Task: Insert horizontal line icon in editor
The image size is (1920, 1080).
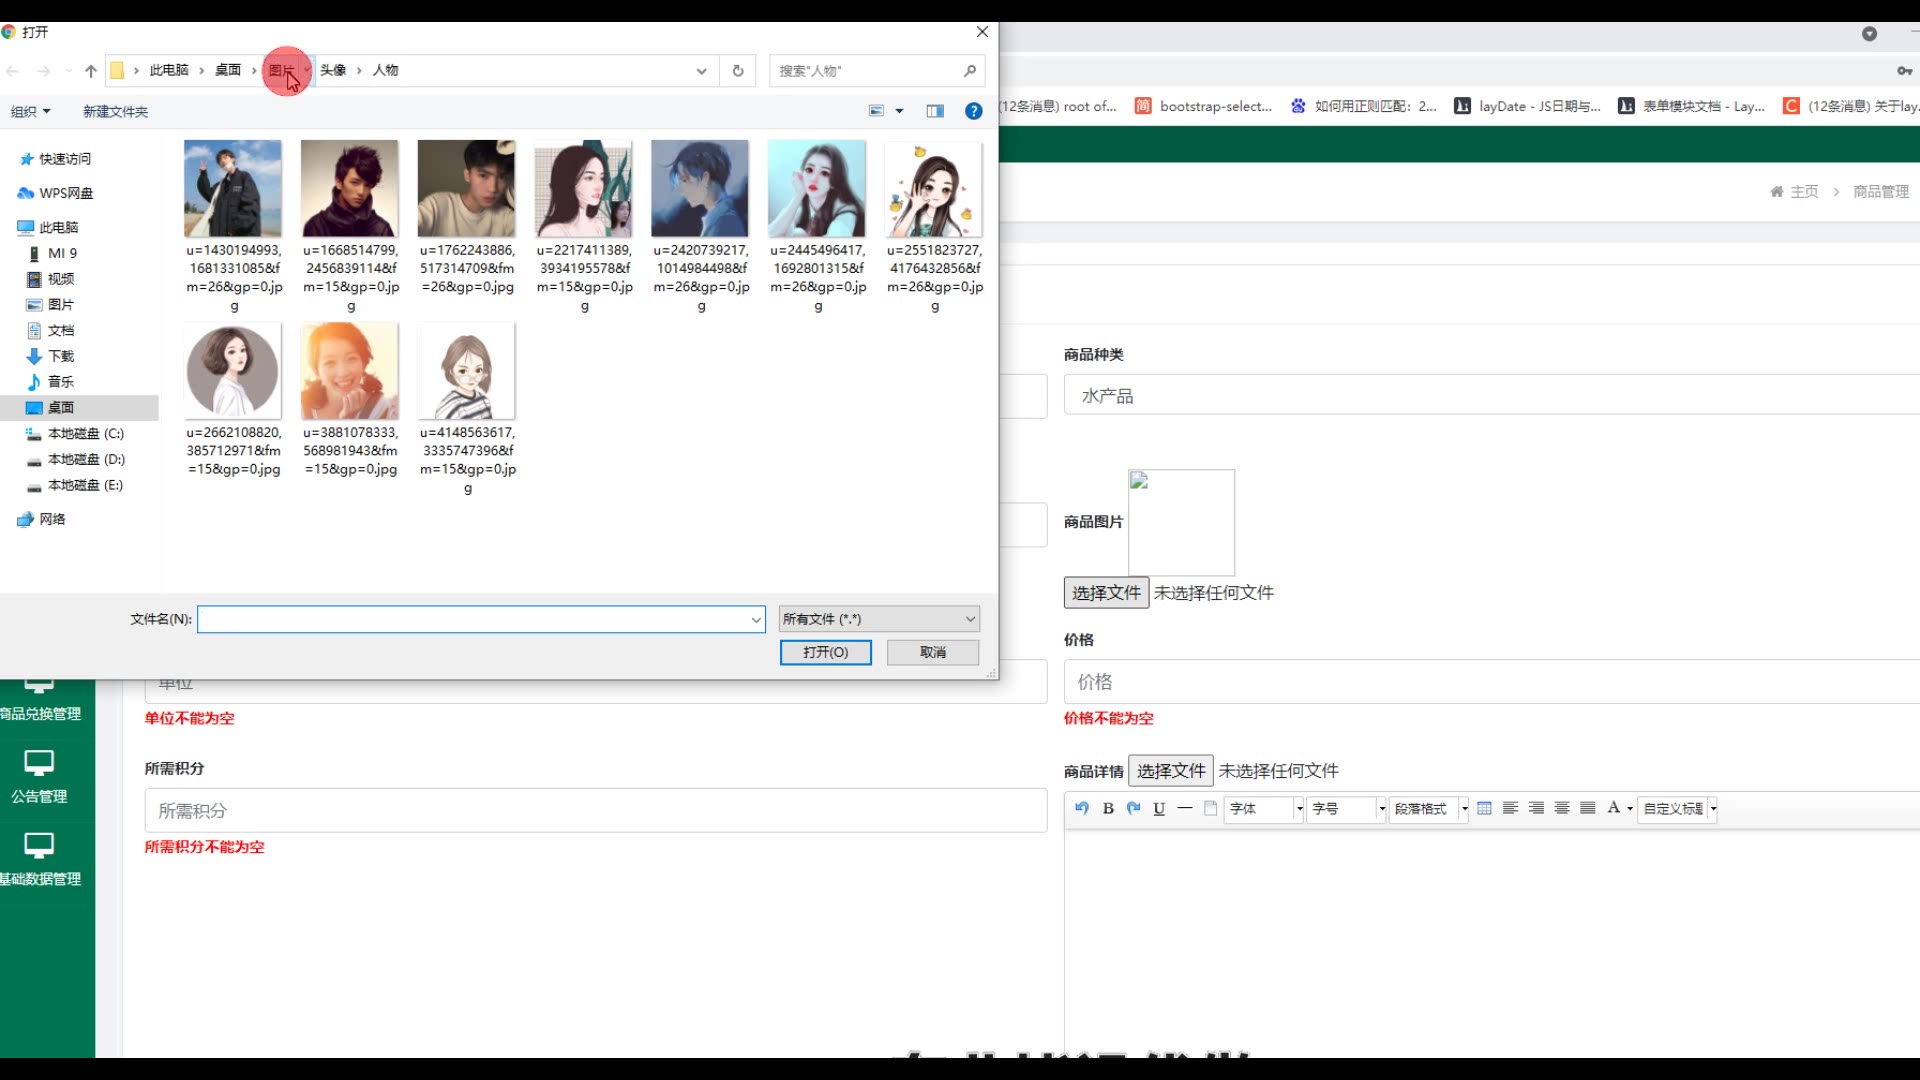Action: pos(1185,808)
